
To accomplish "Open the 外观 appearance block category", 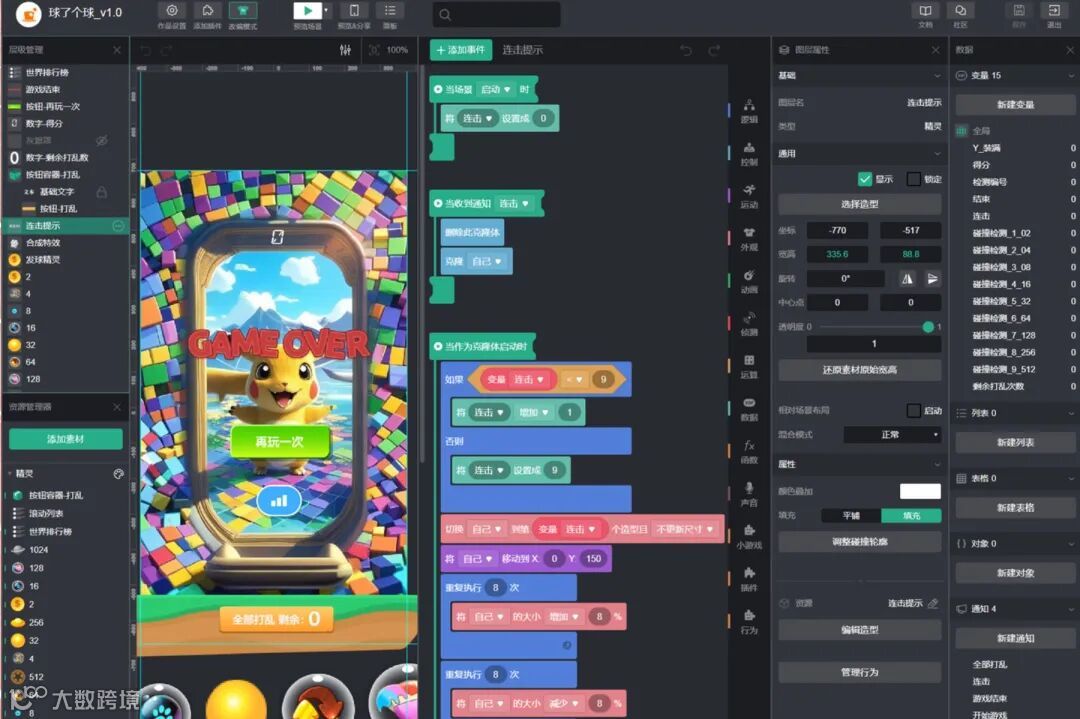I will pyautogui.click(x=749, y=238).
